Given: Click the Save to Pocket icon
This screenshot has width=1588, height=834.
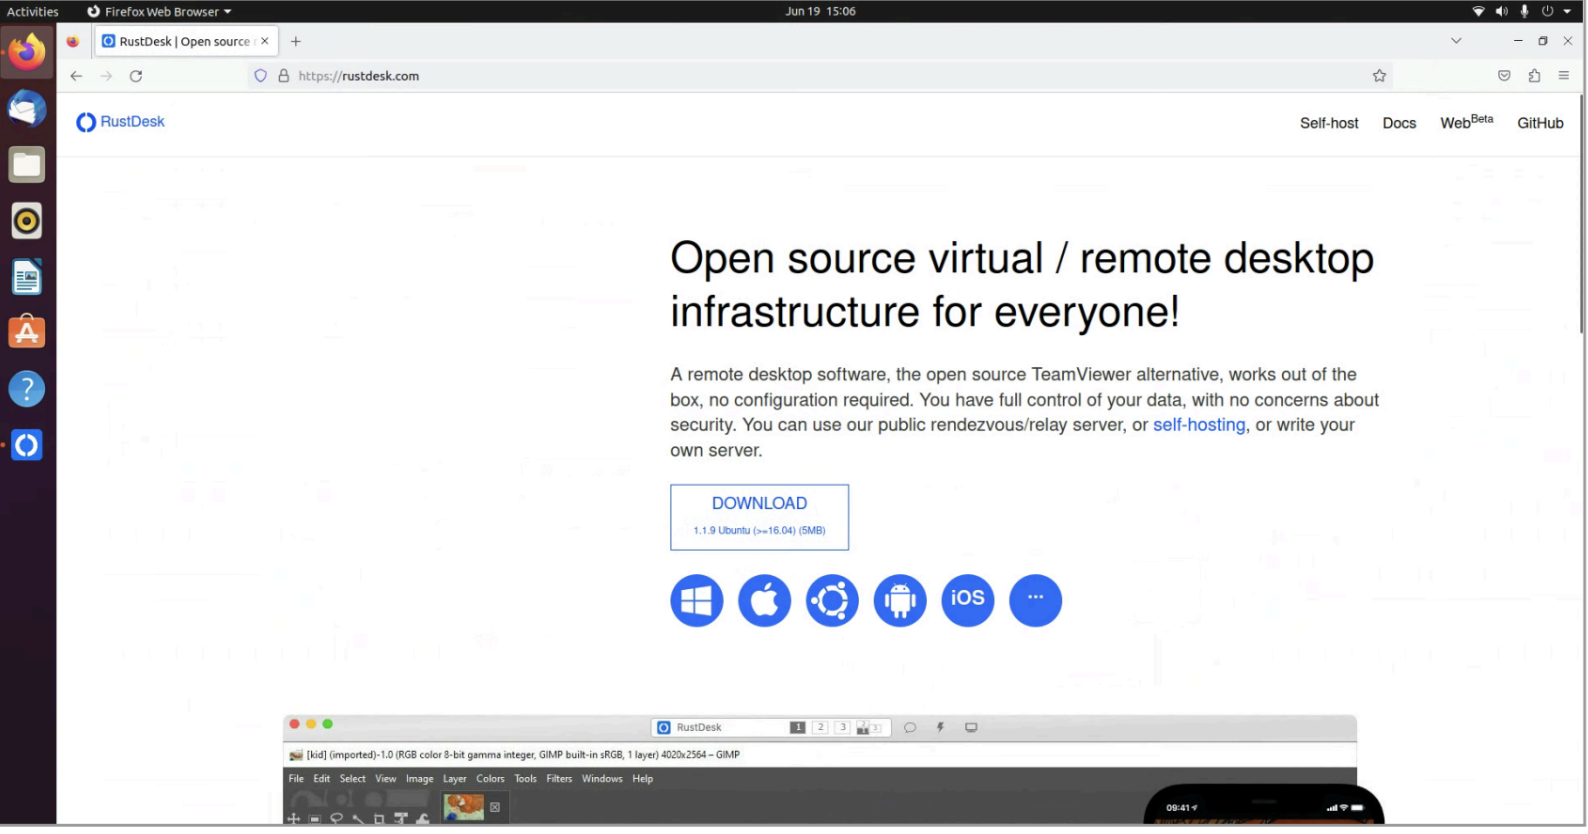Looking at the screenshot, I should 1504,76.
